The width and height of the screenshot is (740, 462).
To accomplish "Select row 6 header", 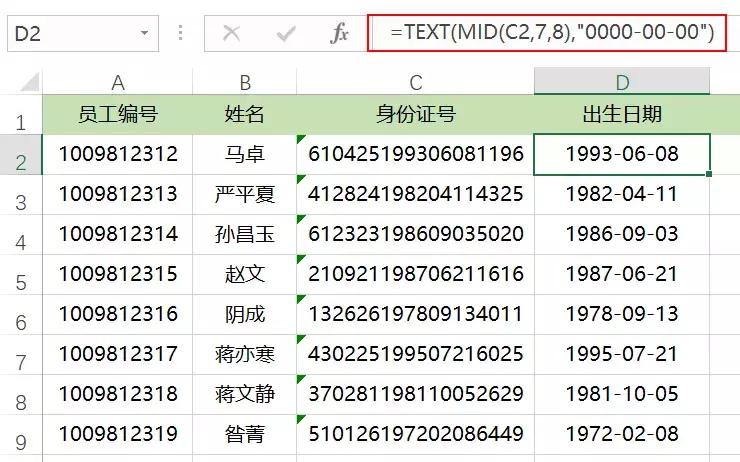I will click(21, 315).
